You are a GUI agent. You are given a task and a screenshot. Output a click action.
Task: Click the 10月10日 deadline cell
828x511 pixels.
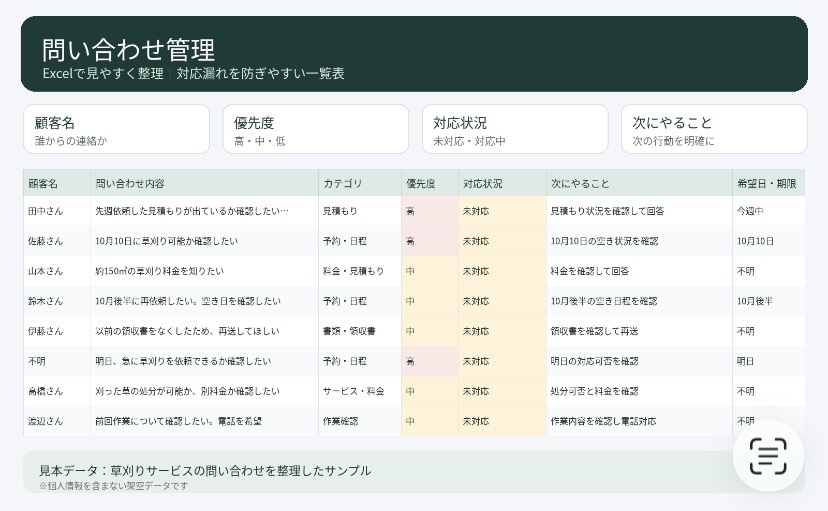769,241
